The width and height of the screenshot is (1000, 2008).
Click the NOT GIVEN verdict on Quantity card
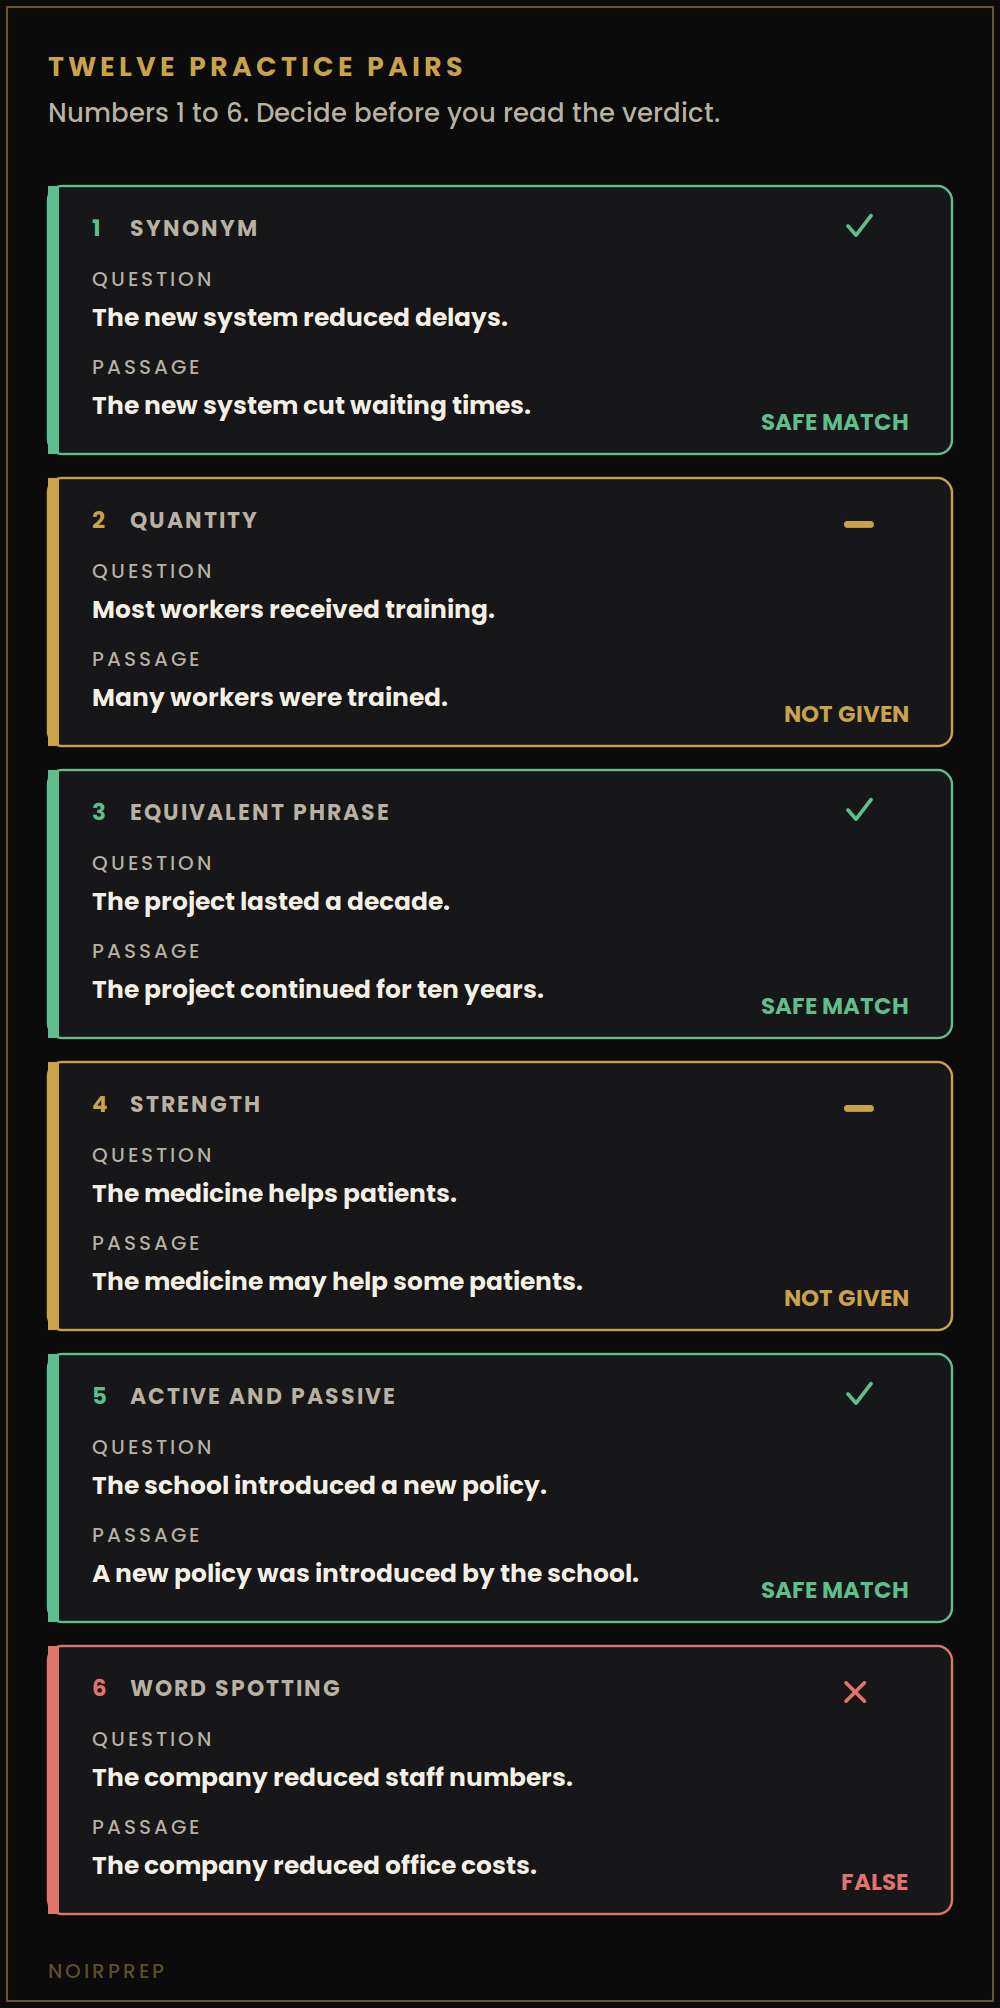pos(846,714)
